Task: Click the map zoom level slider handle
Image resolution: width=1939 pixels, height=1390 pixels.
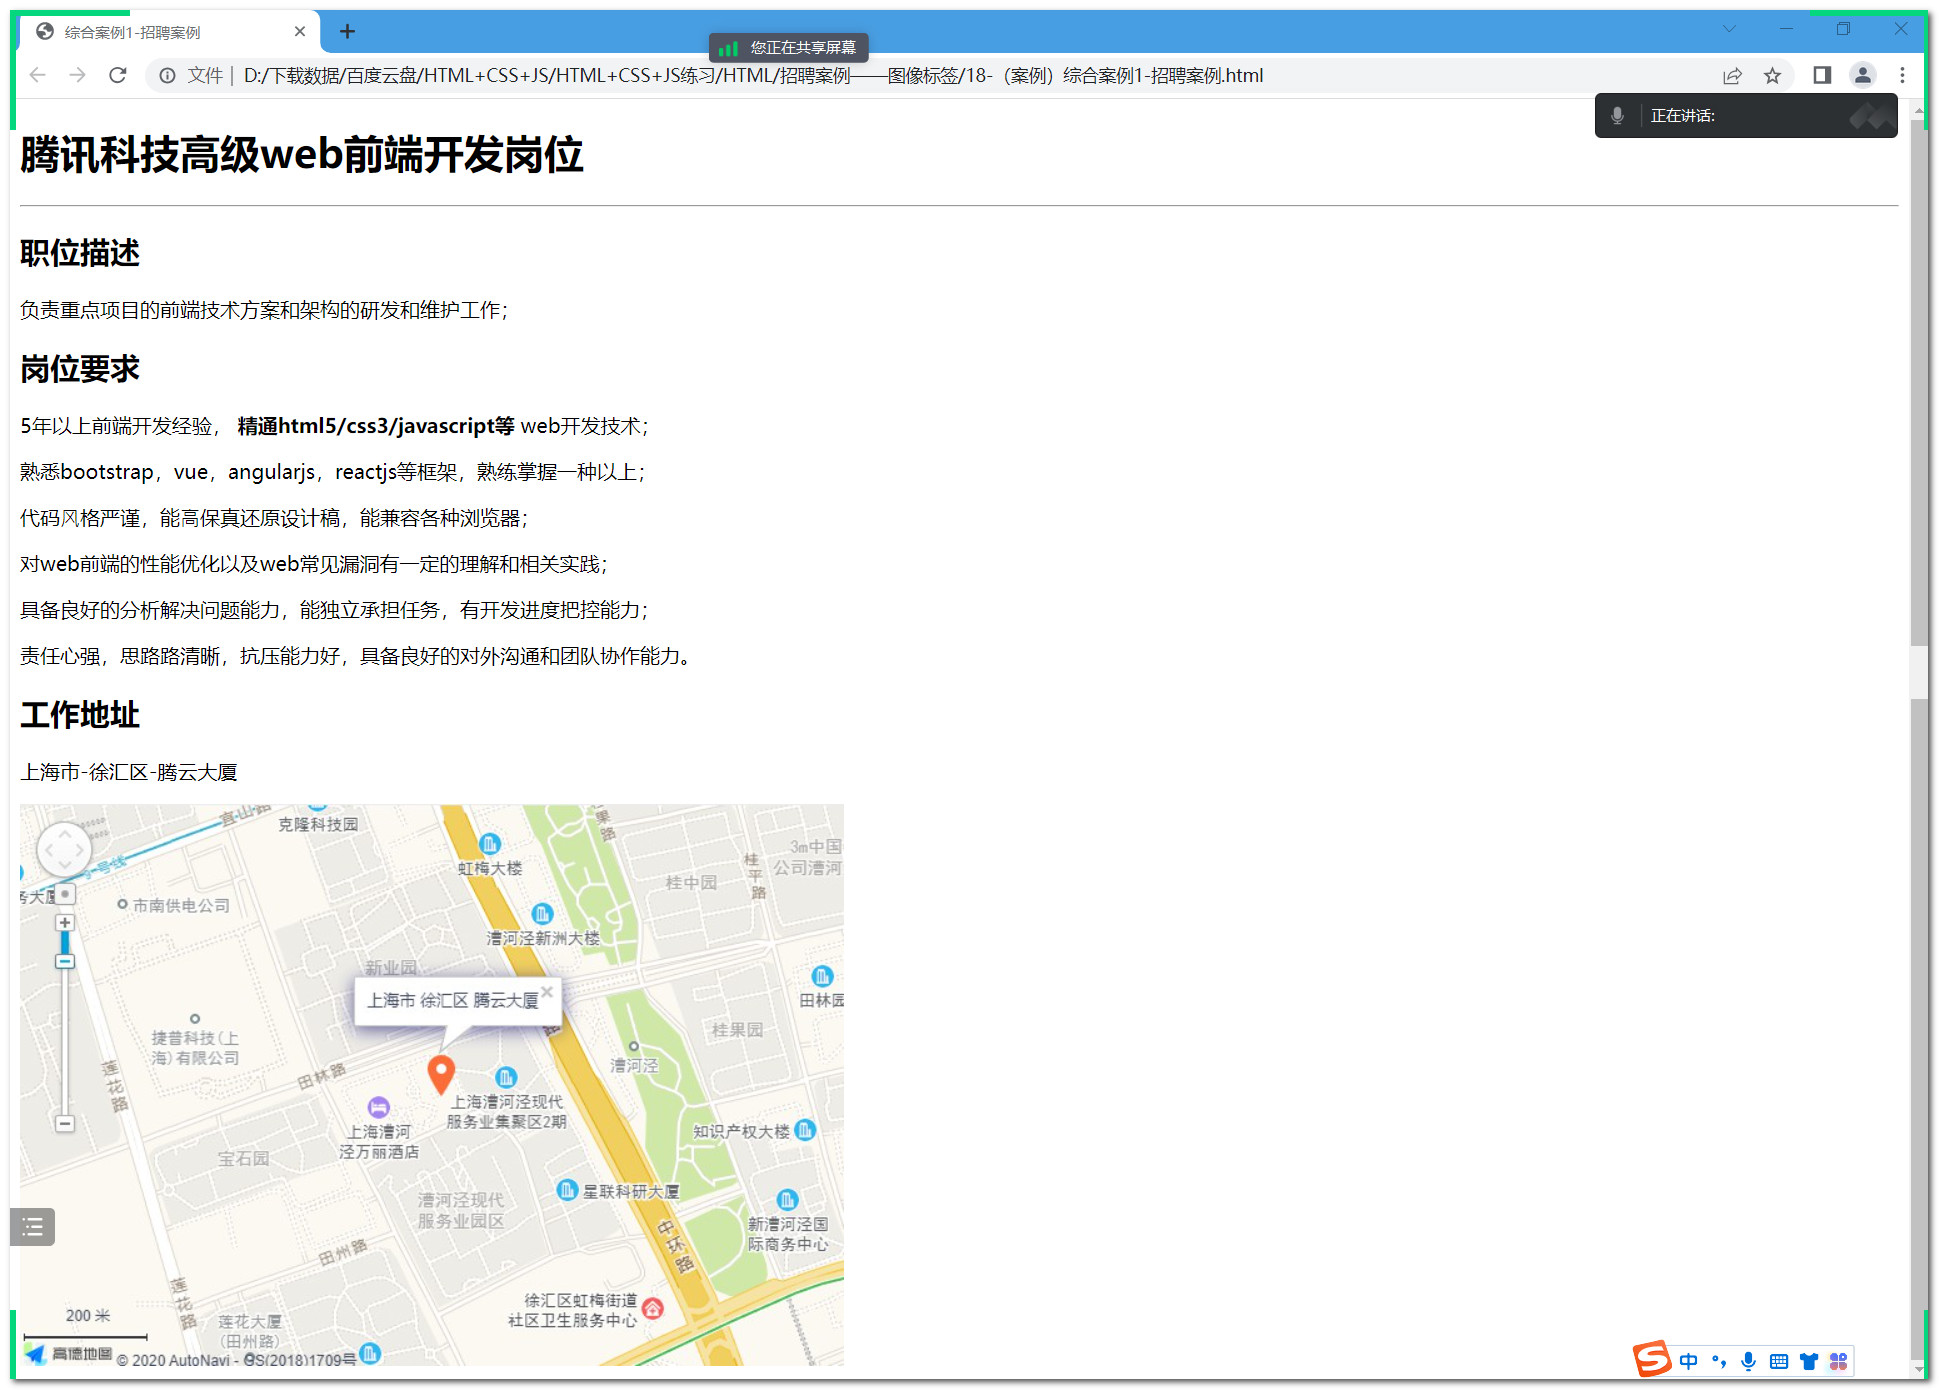Action: pyautogui.click(x=65, y=961)
